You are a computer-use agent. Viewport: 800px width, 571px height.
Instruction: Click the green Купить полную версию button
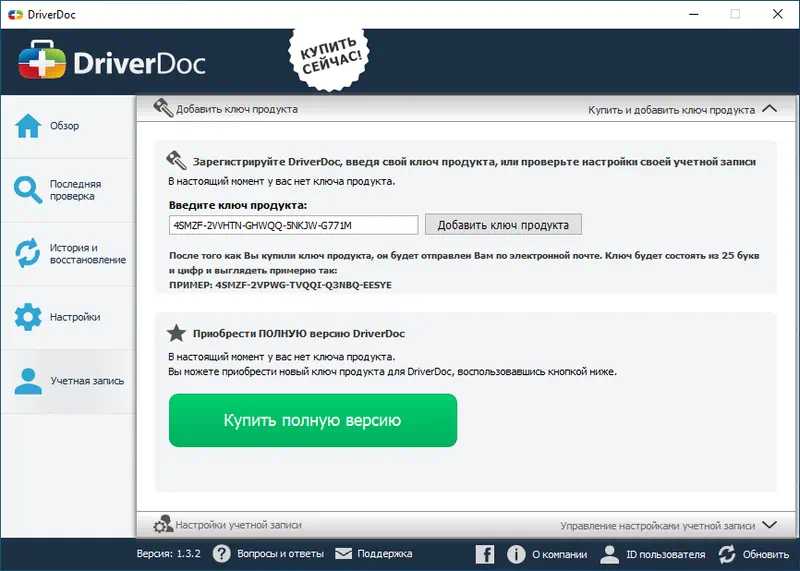tap(313, 420)
